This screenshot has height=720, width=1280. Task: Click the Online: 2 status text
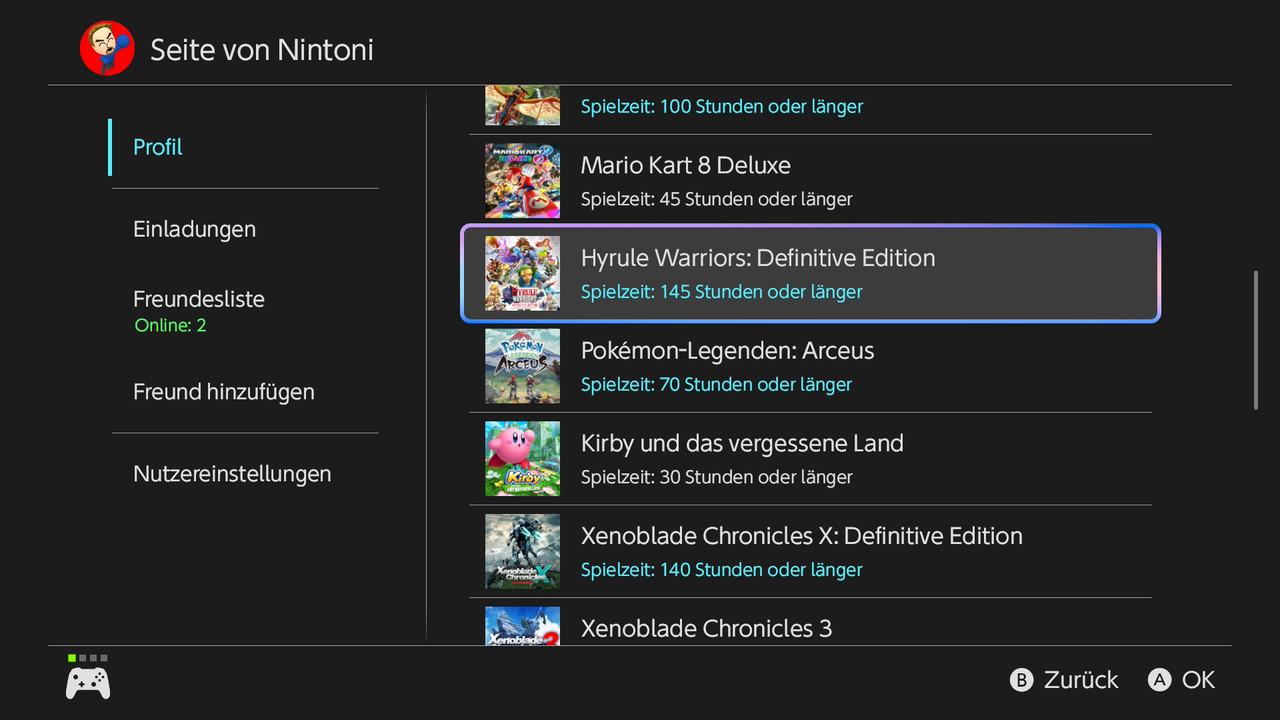tap(170, 326)
